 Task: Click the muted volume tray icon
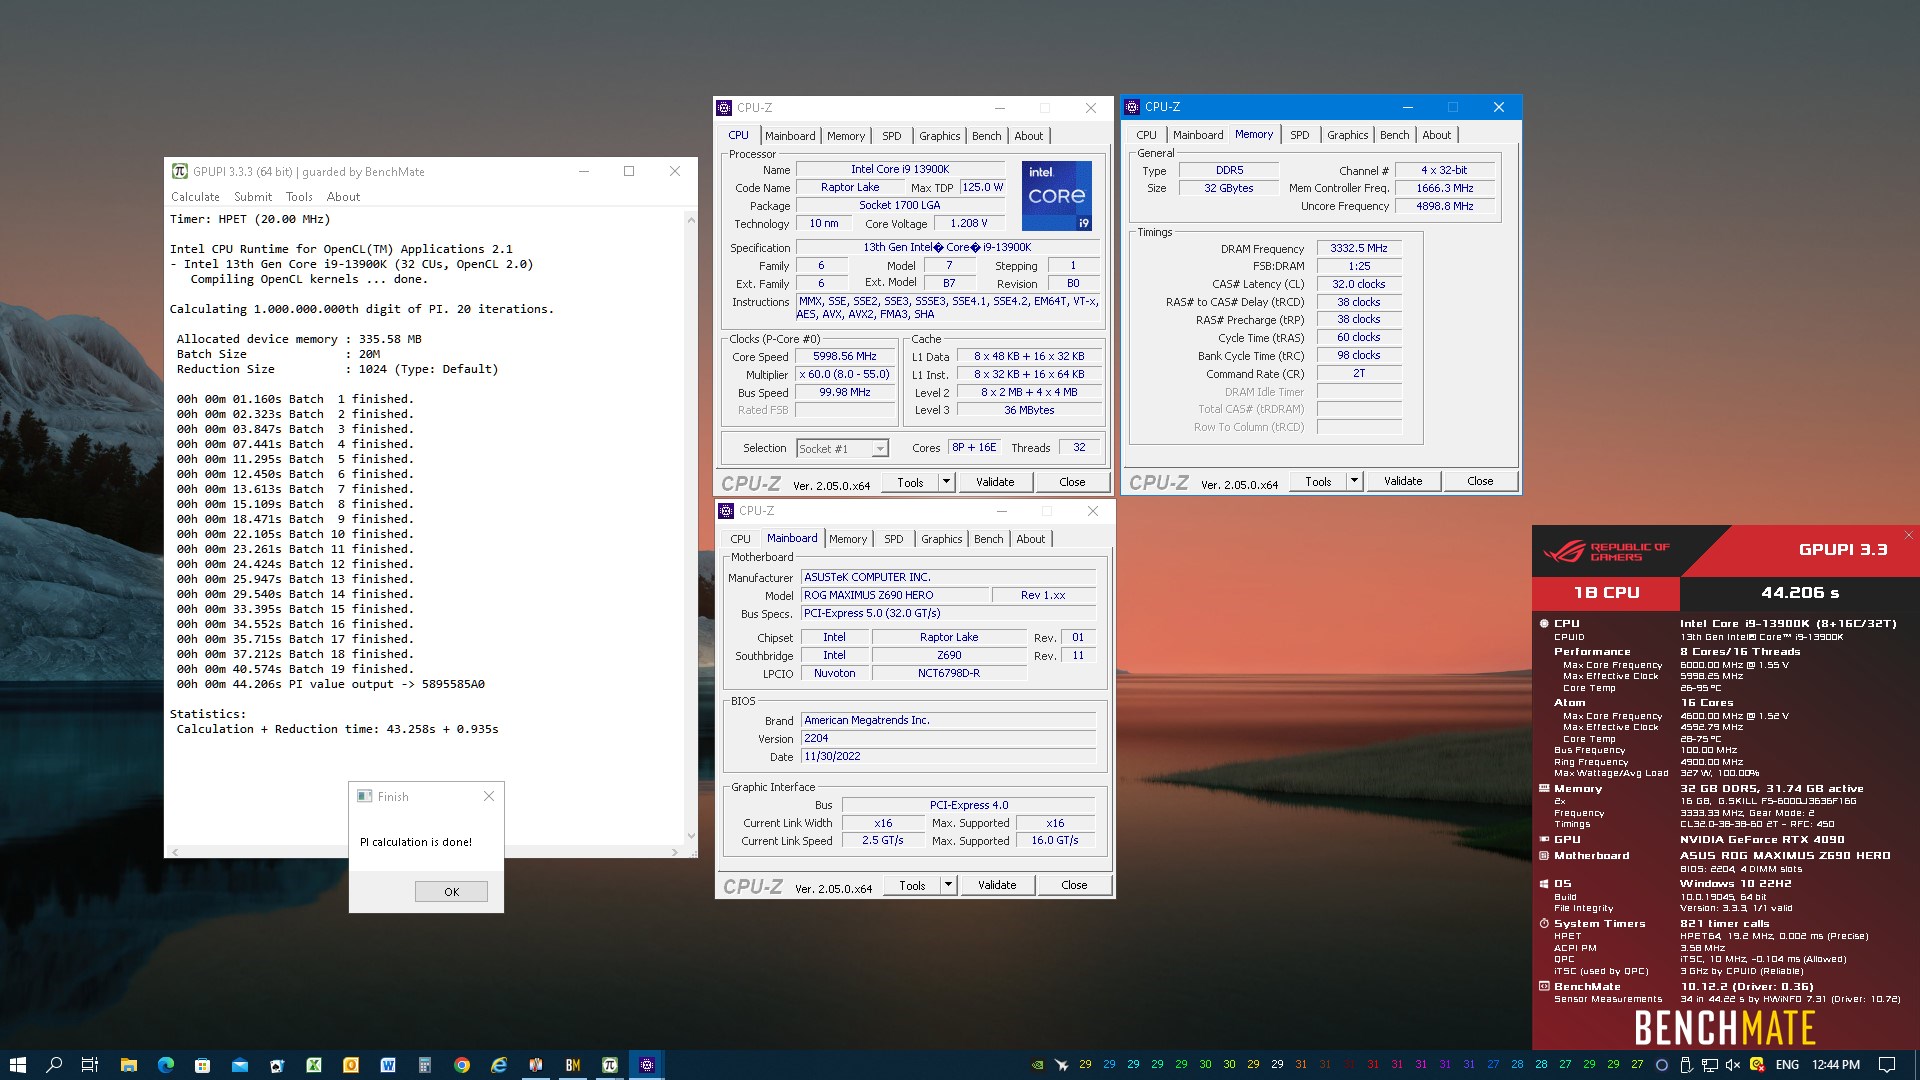pos(1732,1065)
